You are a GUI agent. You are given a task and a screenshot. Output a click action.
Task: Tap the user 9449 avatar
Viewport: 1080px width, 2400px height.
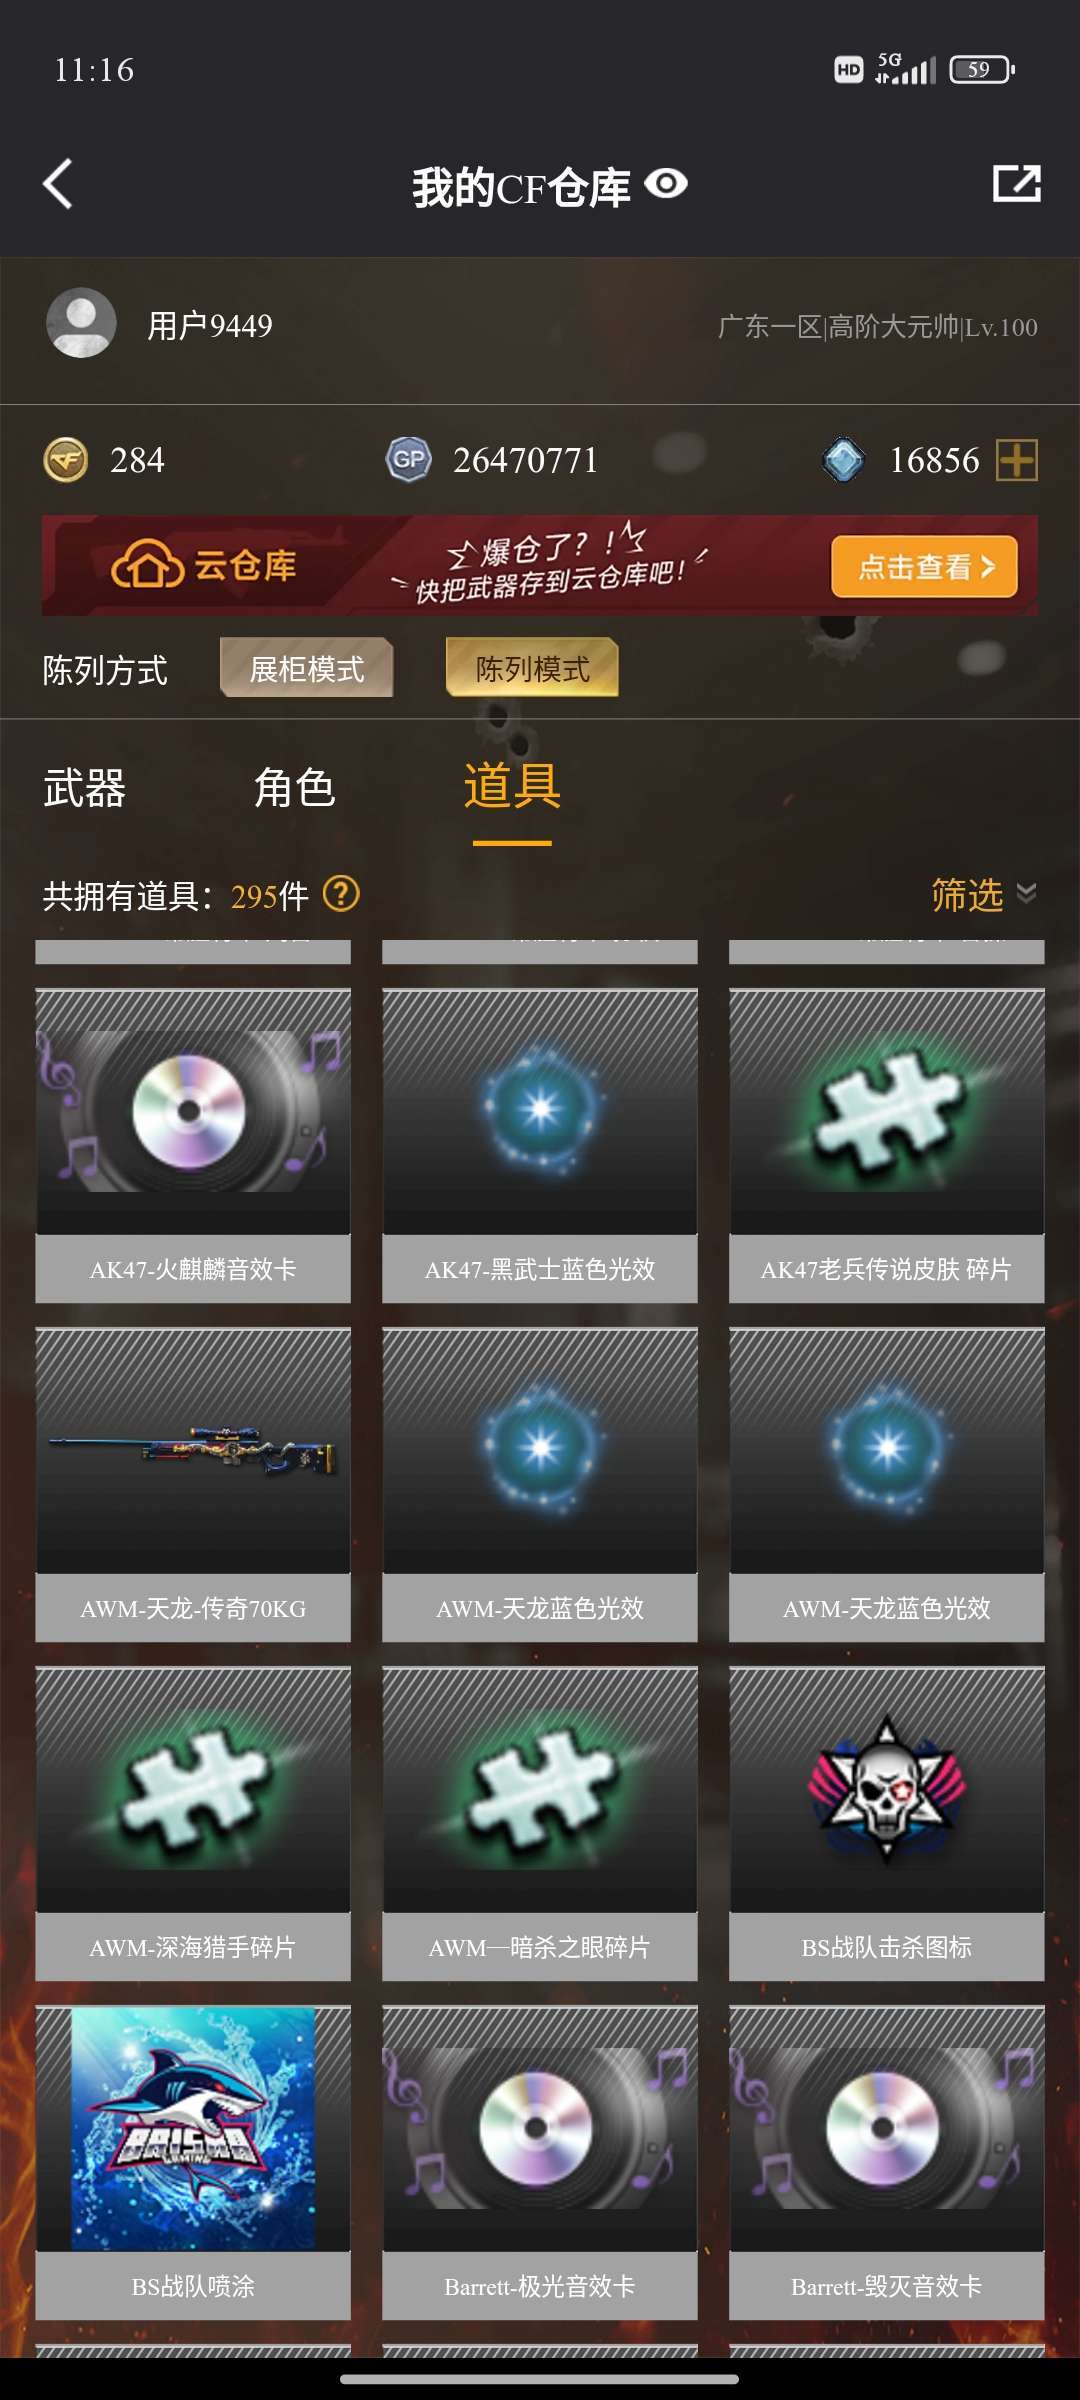pyautogui.click(x=81, y=323)
